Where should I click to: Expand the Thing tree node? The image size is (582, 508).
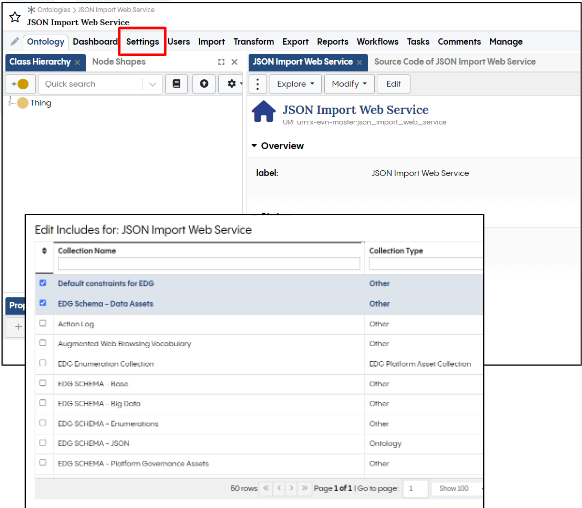12,103
